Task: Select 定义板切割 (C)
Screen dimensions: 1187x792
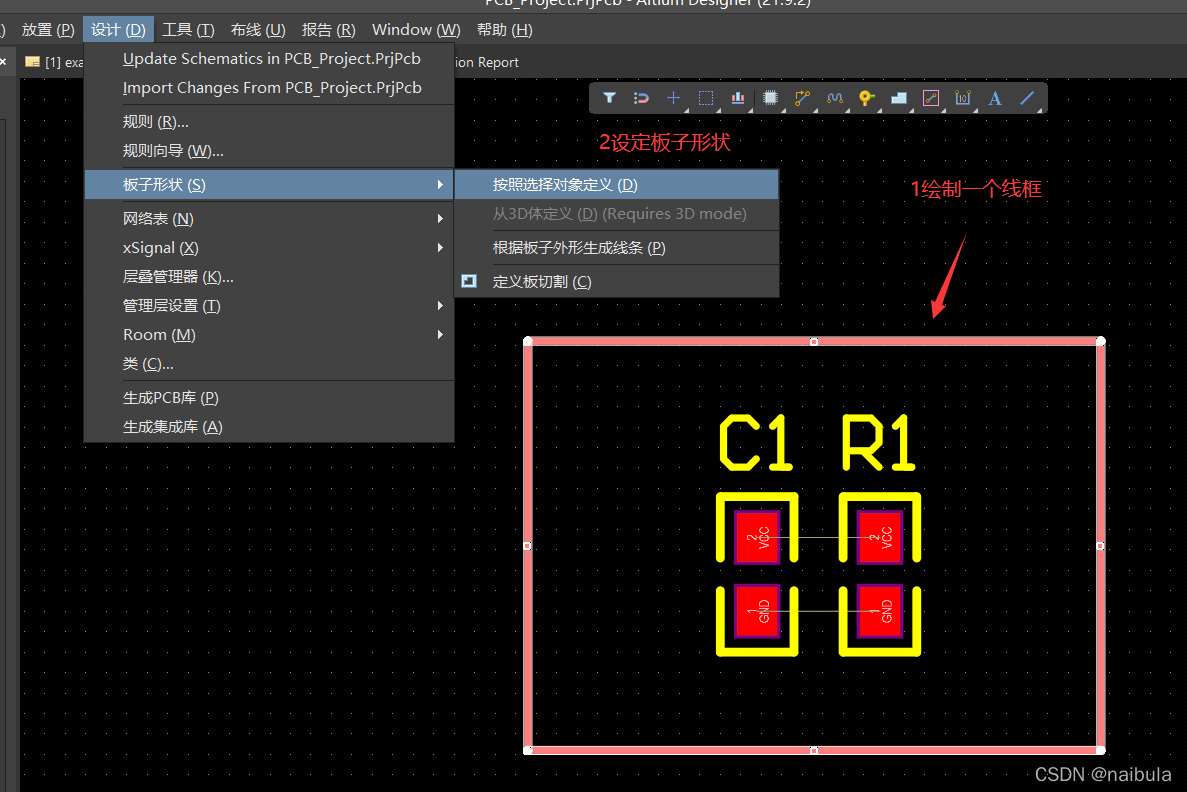Action: click(x=617, y=281)
